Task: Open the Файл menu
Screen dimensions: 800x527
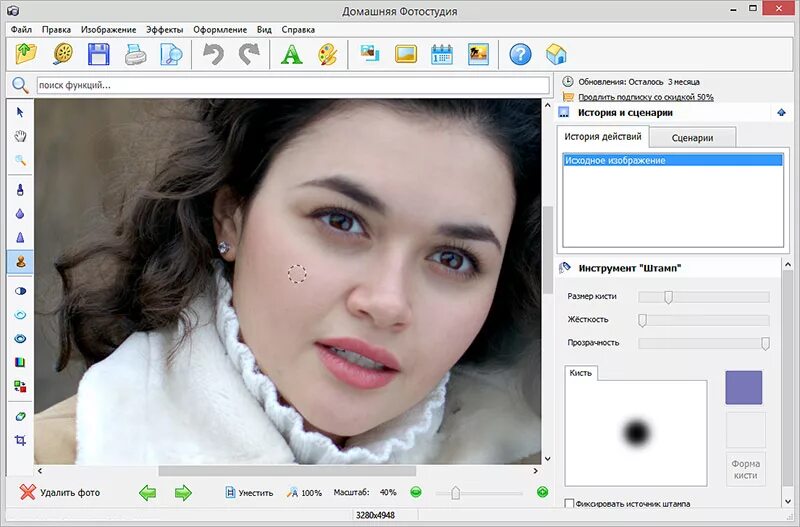Action: pos(21,30)
